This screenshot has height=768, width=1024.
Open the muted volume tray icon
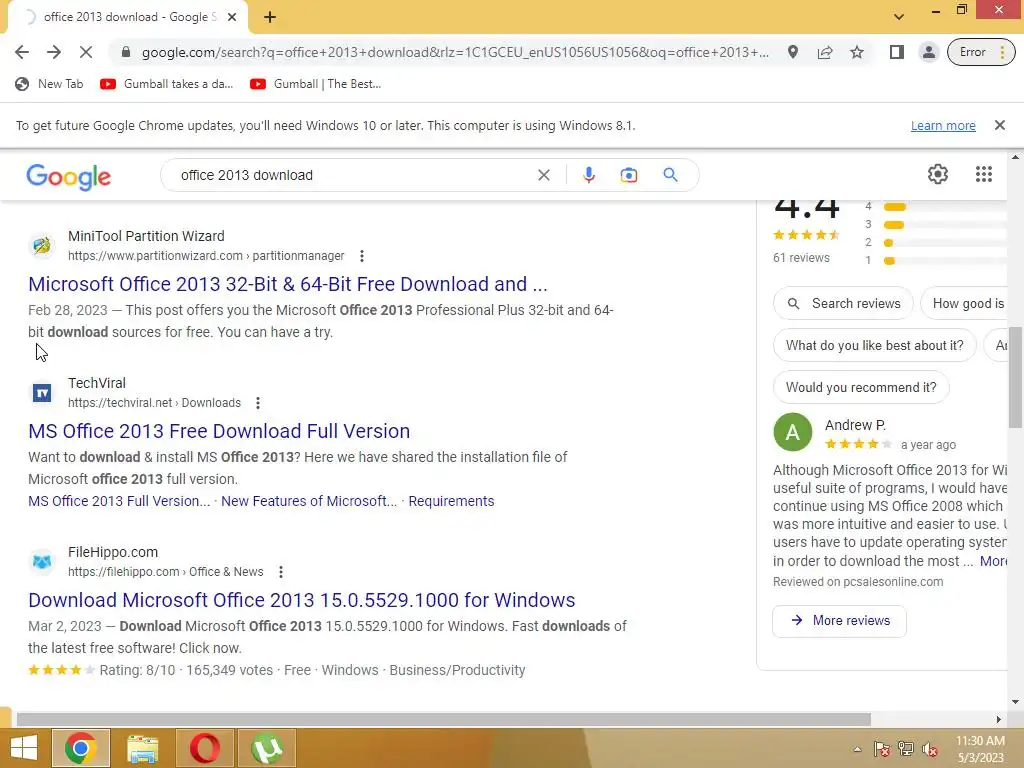(x=930, y=749)
